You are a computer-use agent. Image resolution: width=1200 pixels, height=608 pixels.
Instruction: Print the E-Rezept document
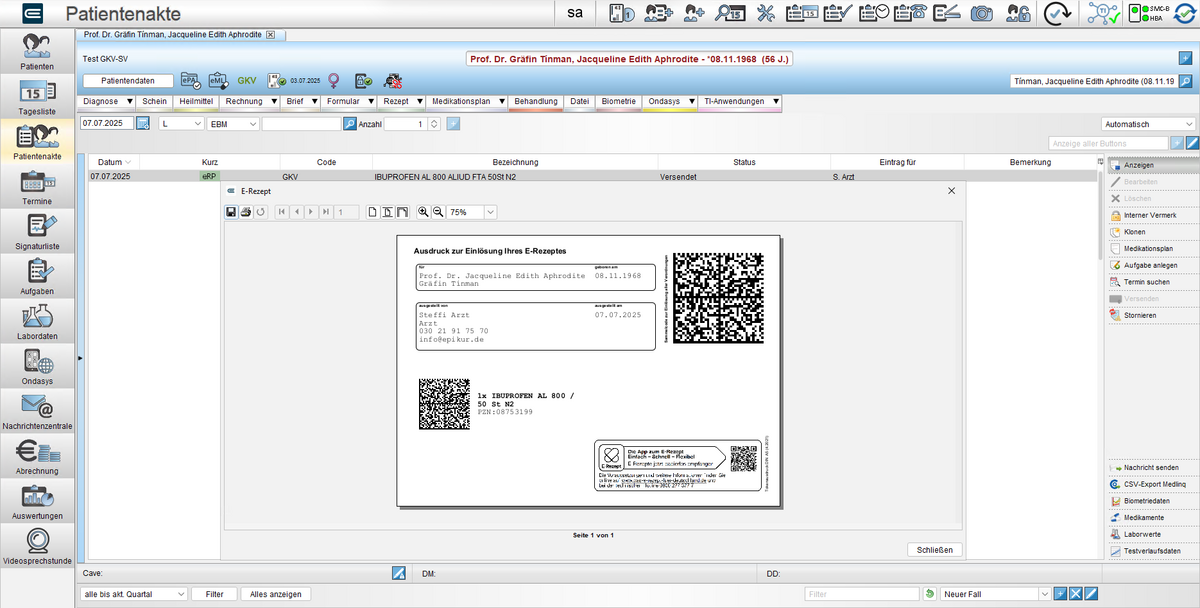tap(246, 212)
